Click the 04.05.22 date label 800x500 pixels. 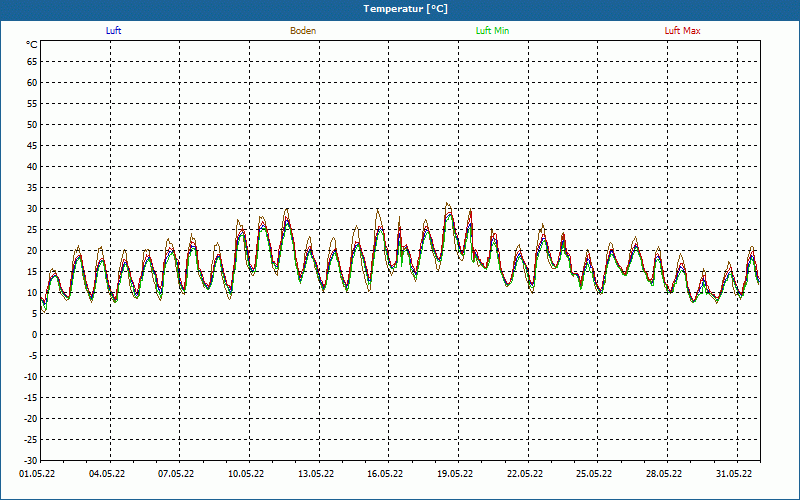[107, 473]
